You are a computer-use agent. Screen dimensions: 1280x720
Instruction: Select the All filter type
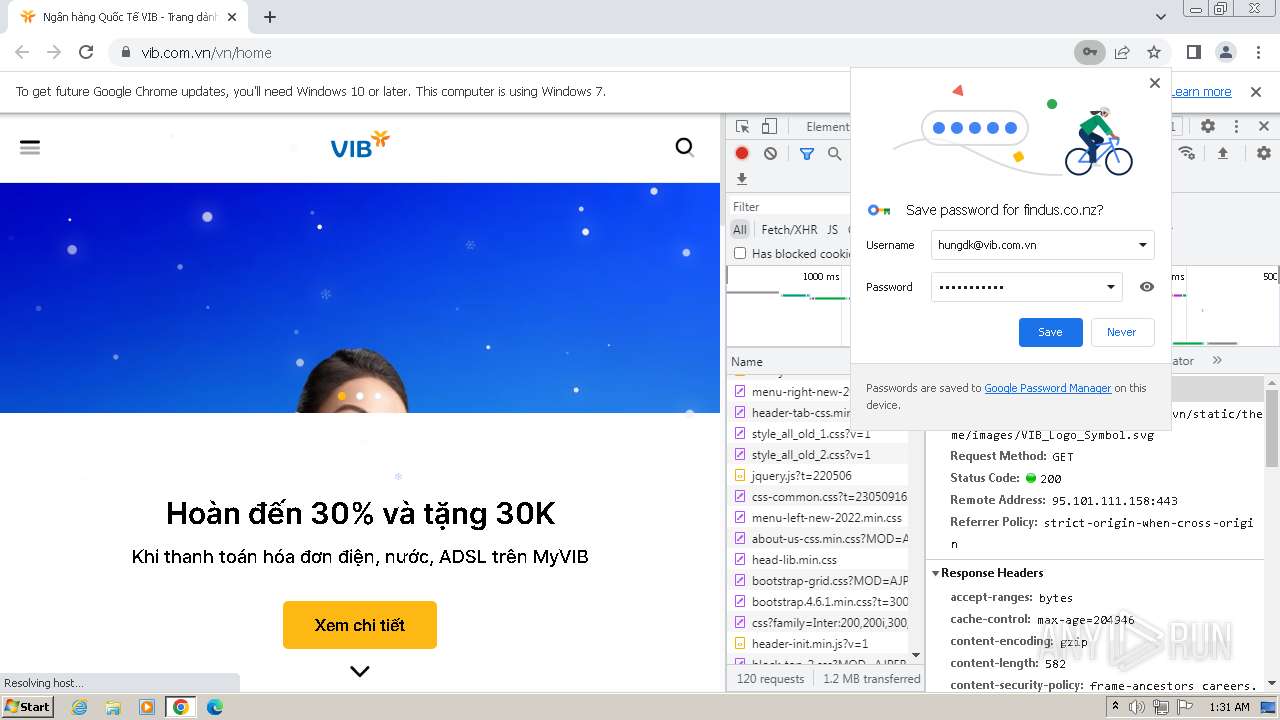tap(740, 229)
